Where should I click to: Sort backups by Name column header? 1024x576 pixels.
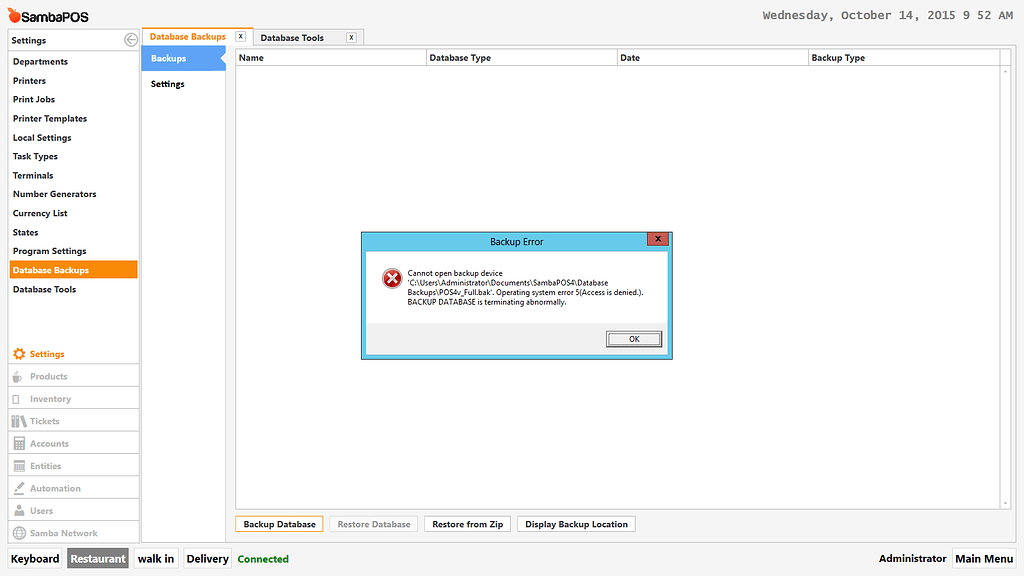click(331, 57)
